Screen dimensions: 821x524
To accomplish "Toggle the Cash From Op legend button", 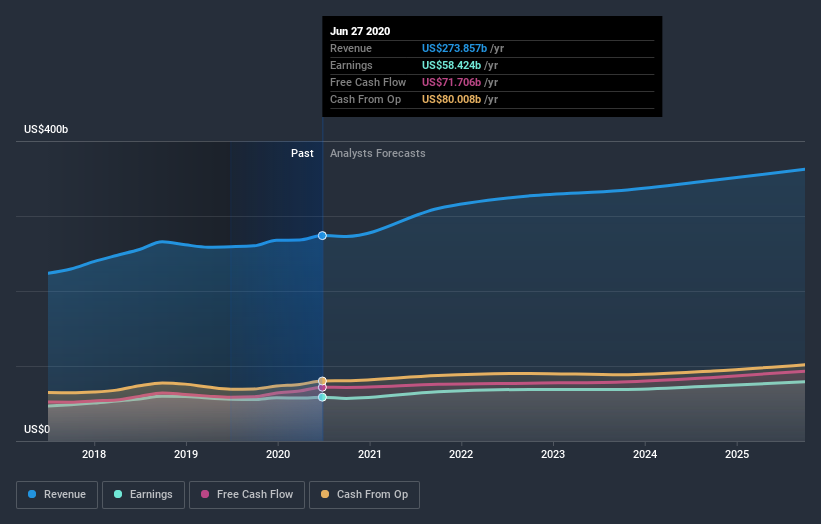I will point(364,495).
